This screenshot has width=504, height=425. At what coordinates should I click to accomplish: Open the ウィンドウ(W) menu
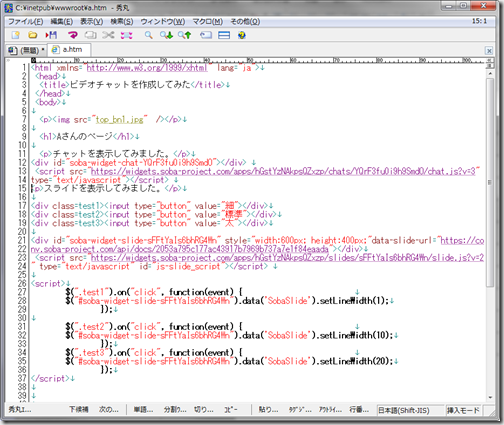coord(163,22)
